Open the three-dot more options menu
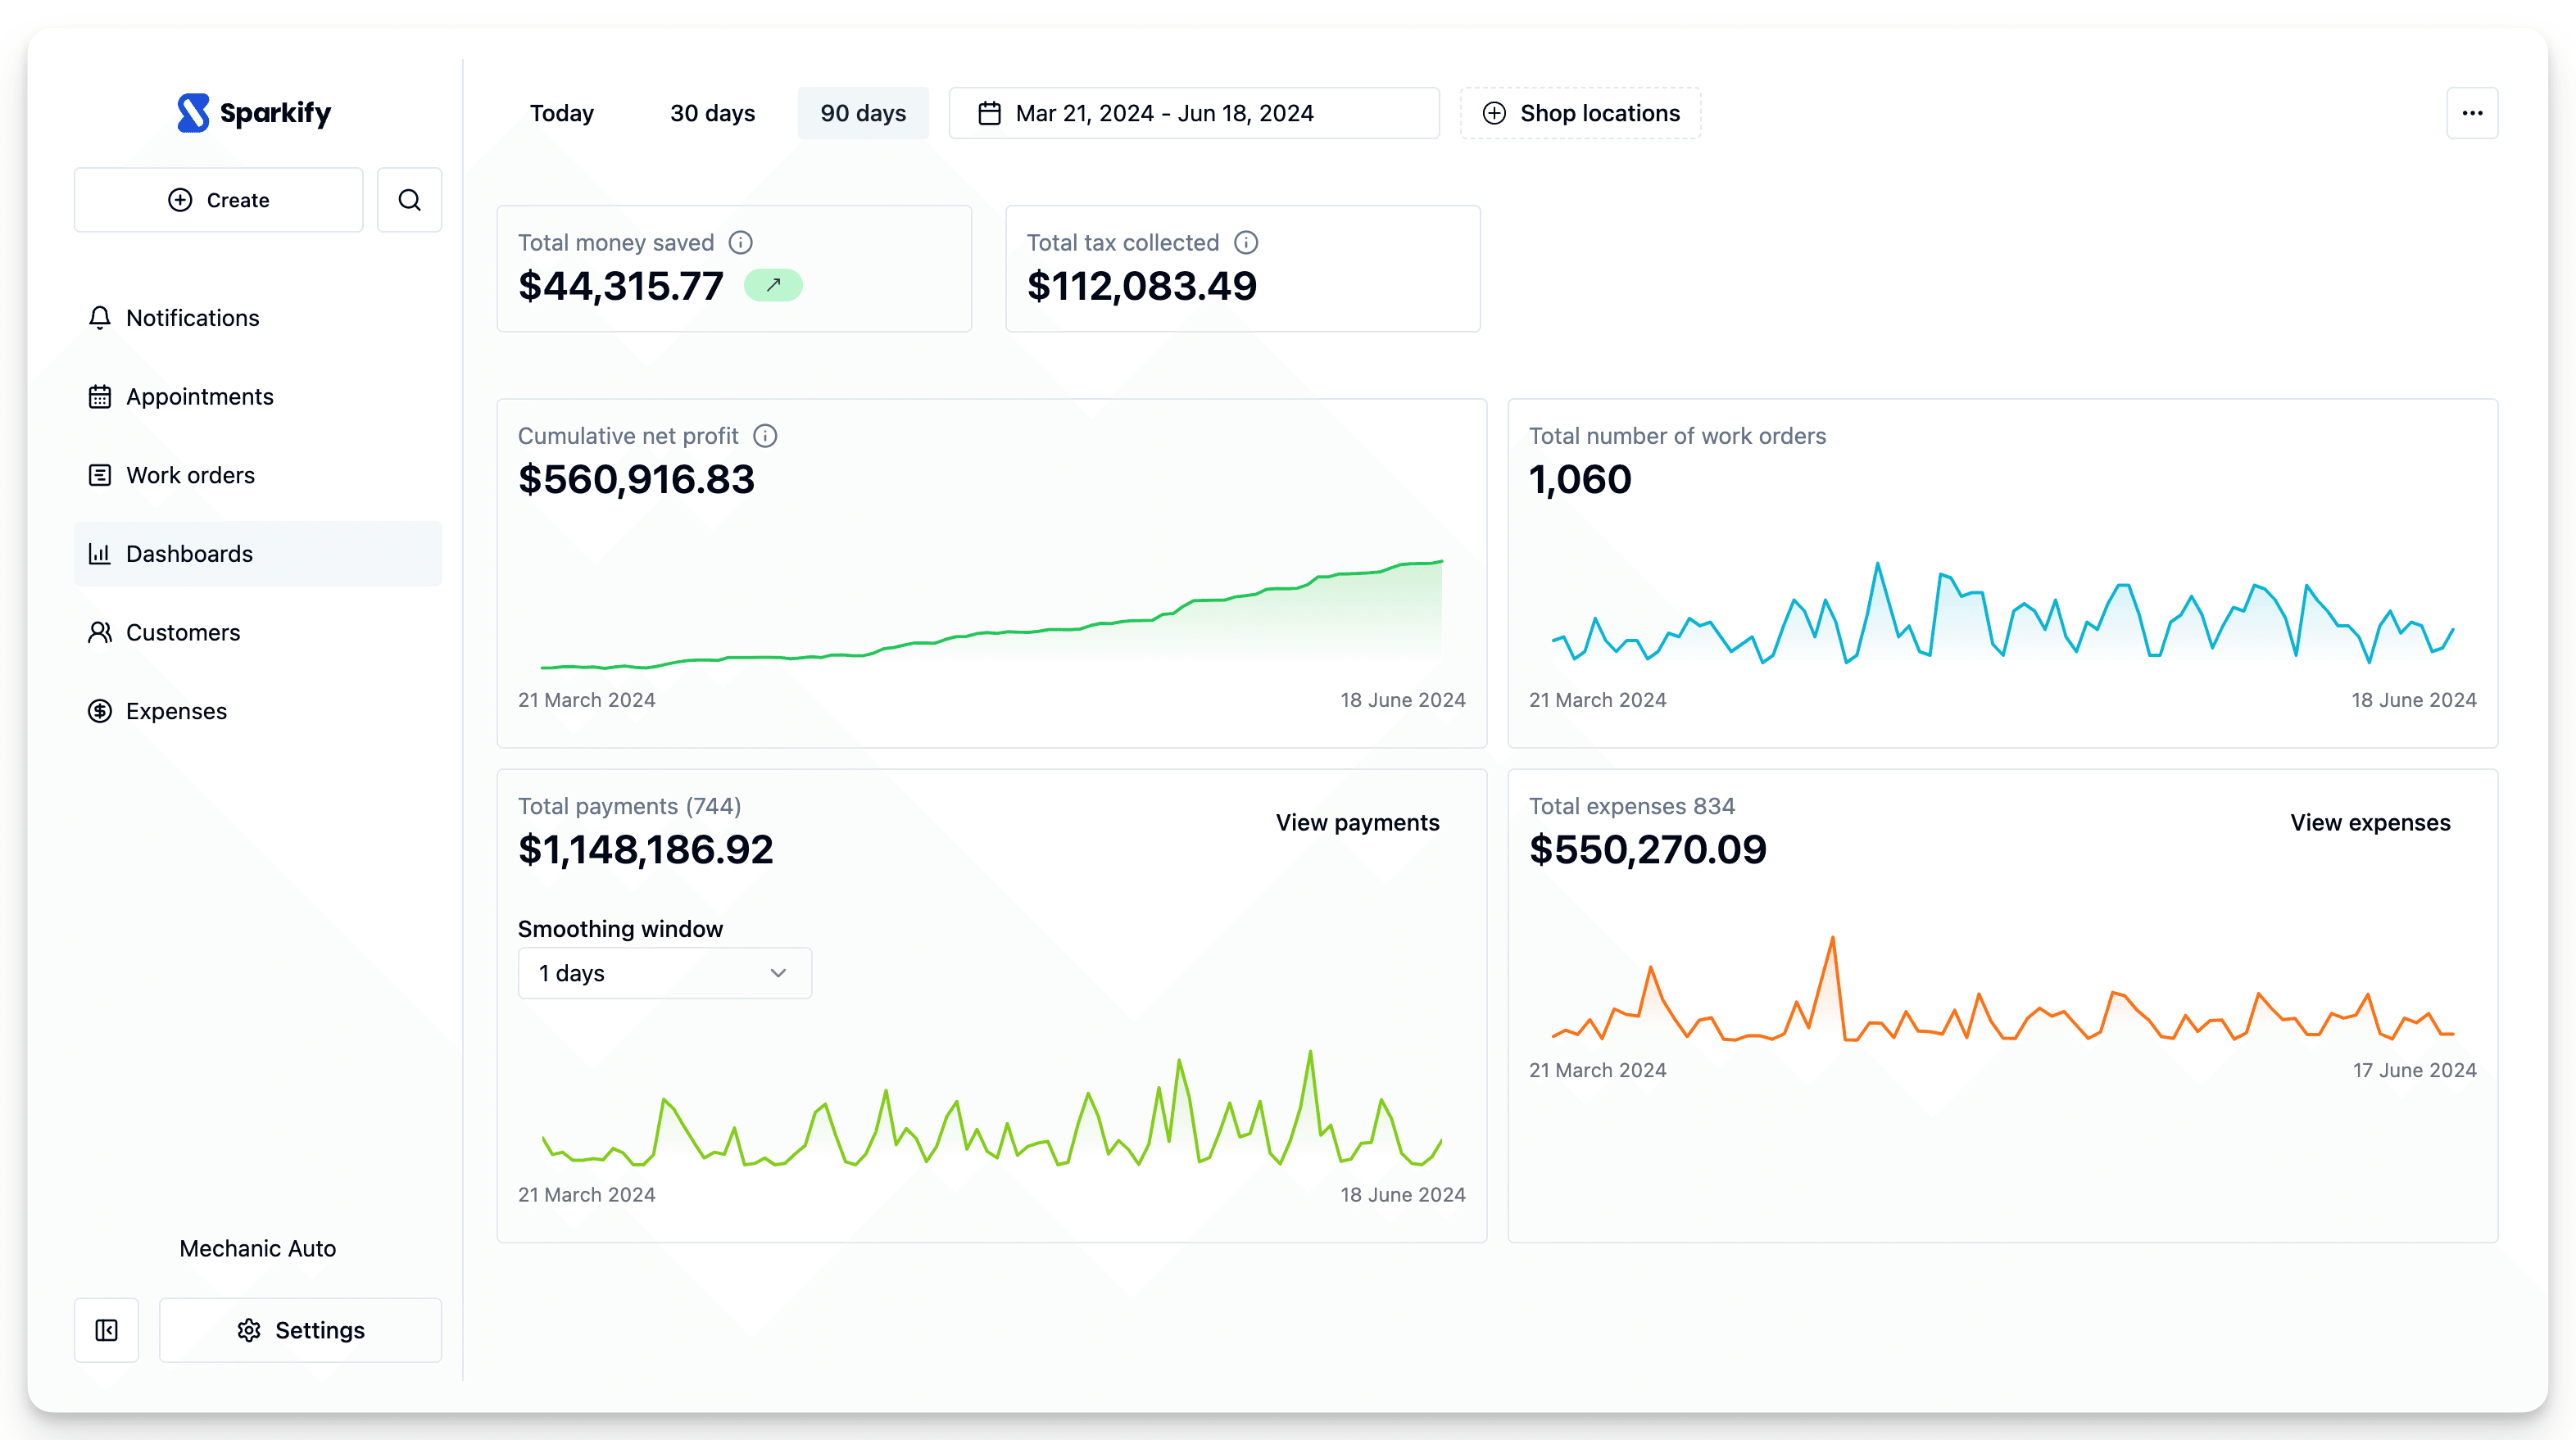 [x=2472, y=113]
